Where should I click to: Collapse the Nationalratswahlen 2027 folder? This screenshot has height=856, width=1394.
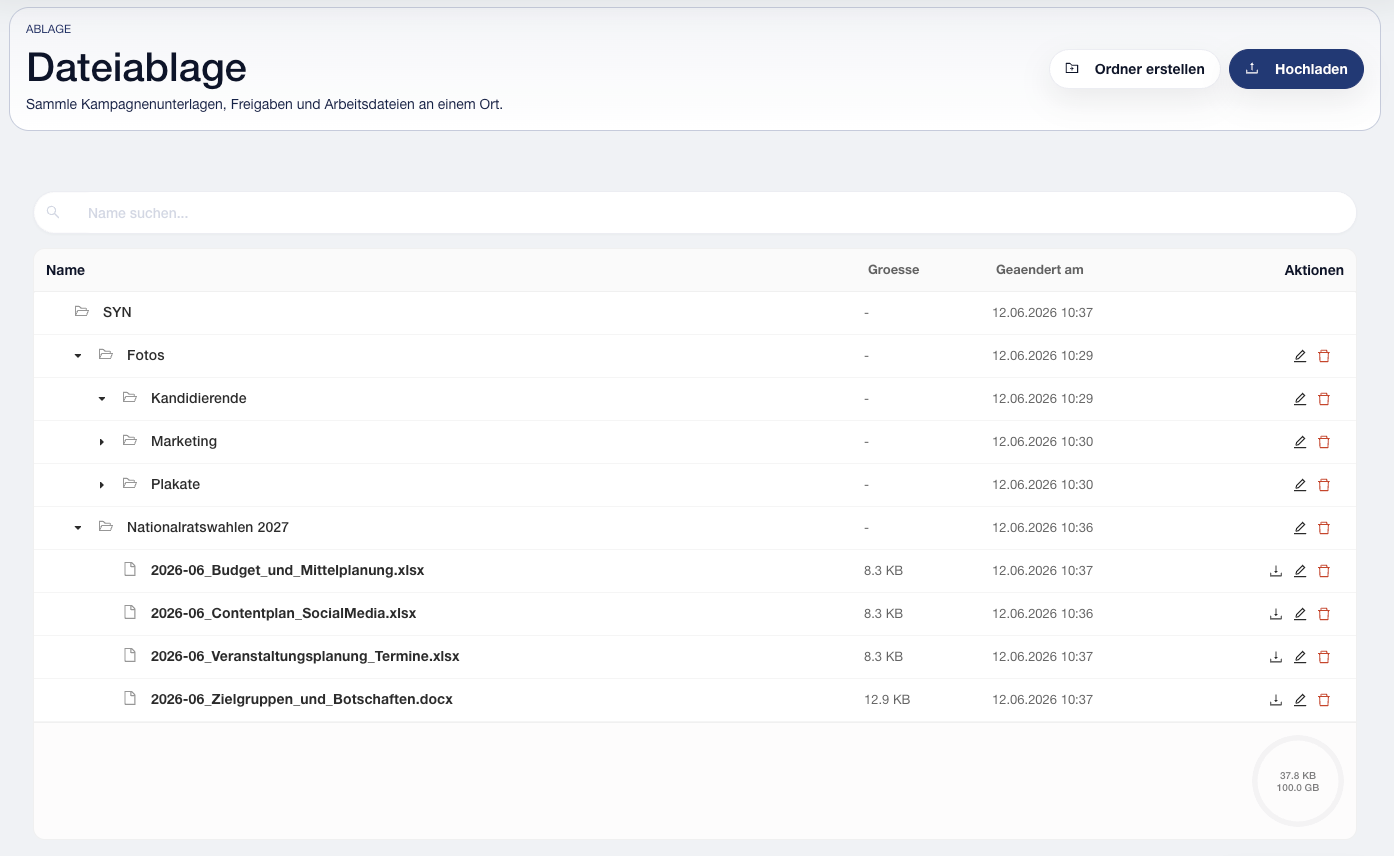(78, 528)
